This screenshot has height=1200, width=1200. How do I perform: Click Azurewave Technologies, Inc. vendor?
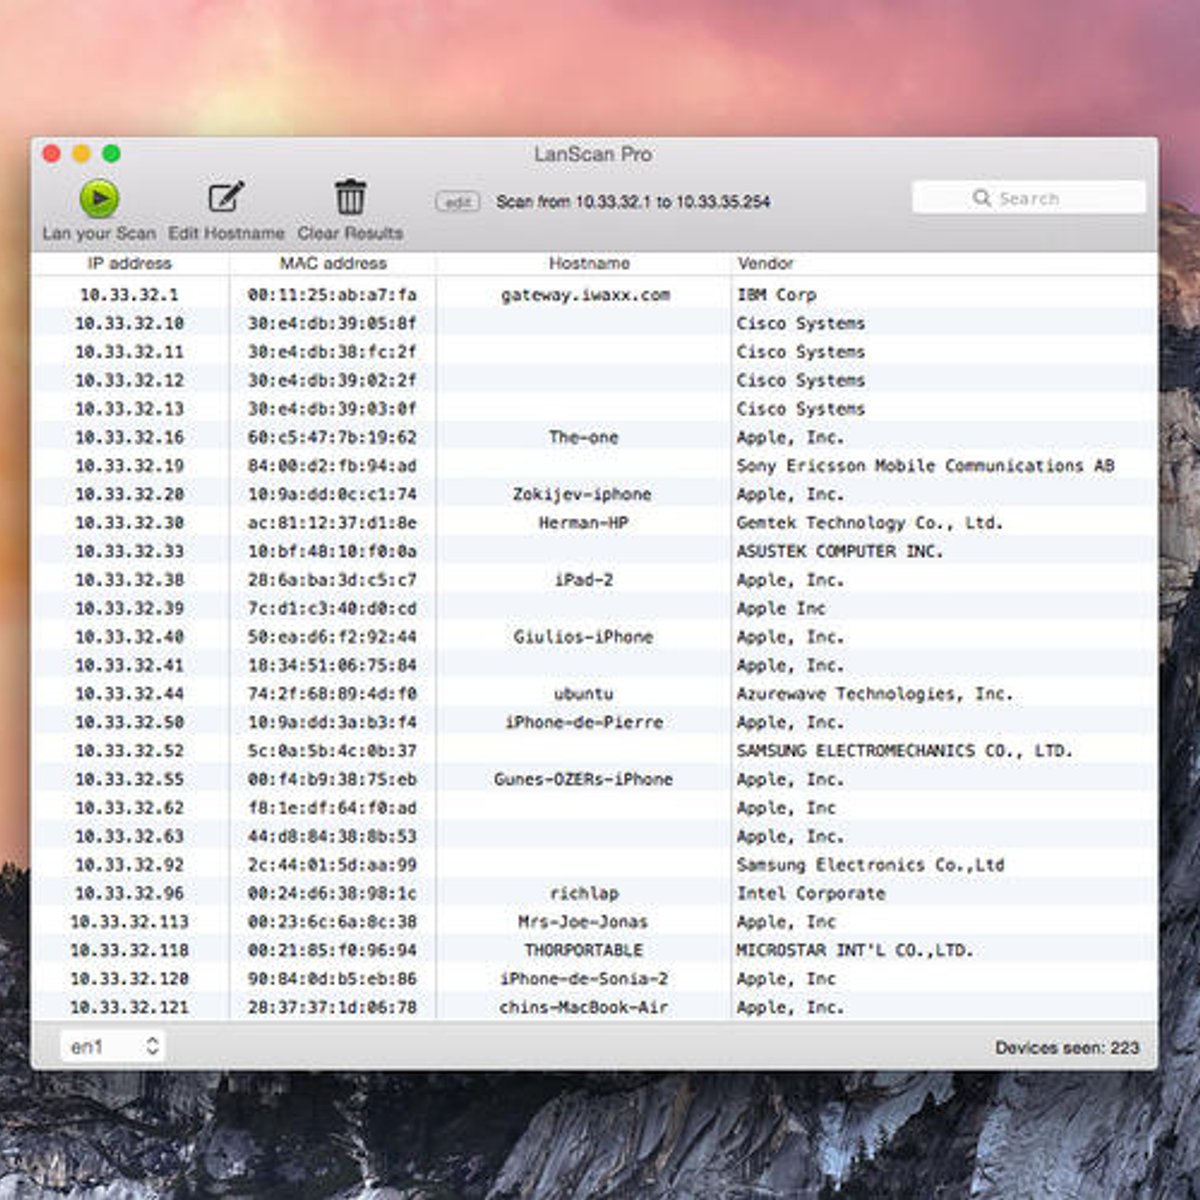[x=874, y=694]
